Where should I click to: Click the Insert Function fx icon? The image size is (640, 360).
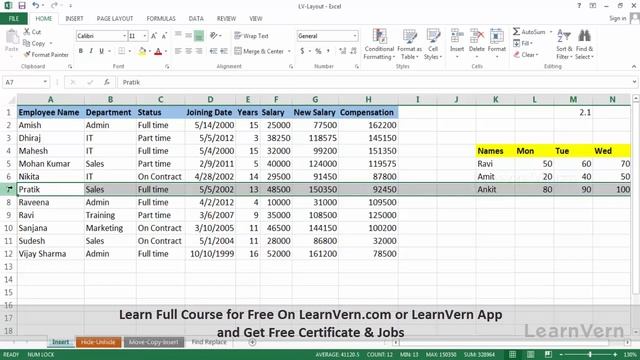(x=107, y=82)
